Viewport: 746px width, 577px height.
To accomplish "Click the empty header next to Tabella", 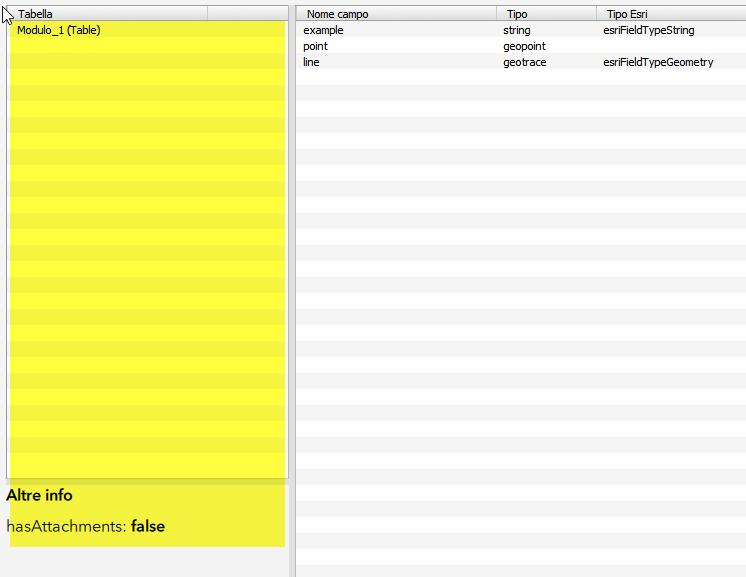I will [x=248, y=14].
